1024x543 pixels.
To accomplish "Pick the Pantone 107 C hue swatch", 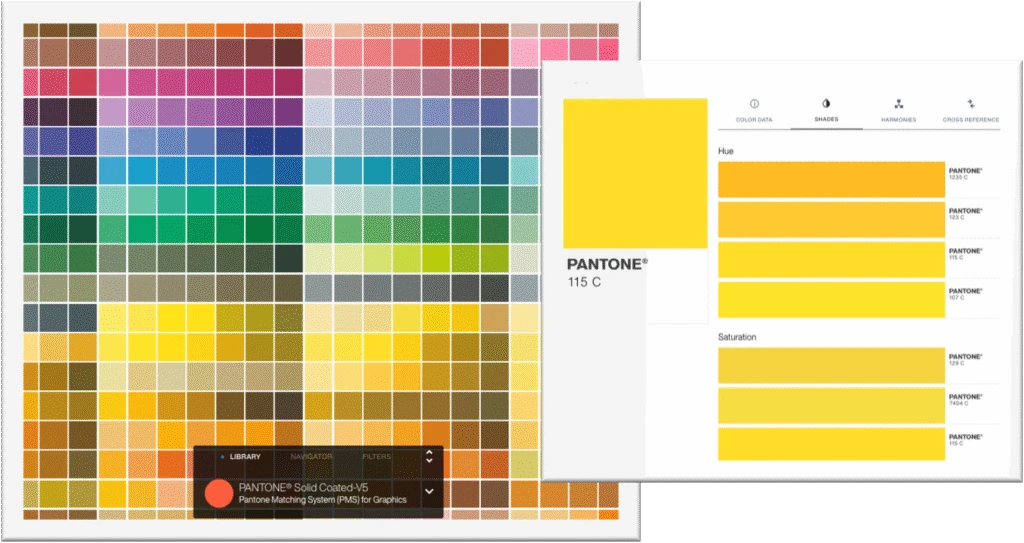I will [831, 299].
